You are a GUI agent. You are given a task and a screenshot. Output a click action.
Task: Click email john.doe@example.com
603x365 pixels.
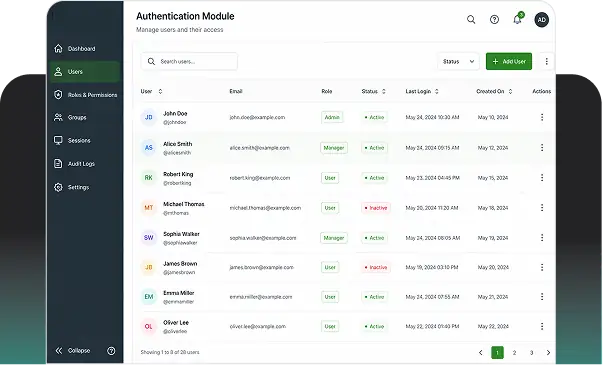(257, 117)
